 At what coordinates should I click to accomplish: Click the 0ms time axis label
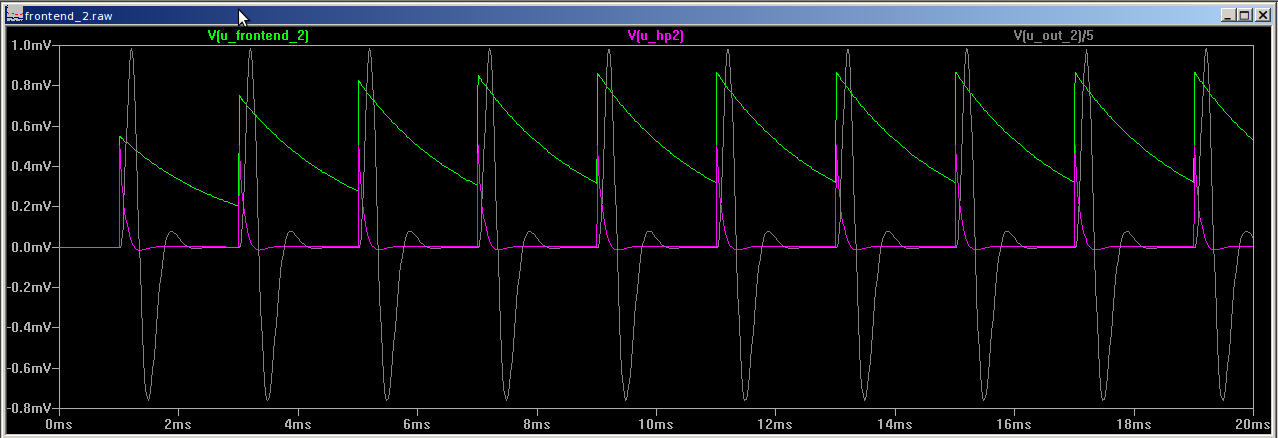[x=60, y=423]
